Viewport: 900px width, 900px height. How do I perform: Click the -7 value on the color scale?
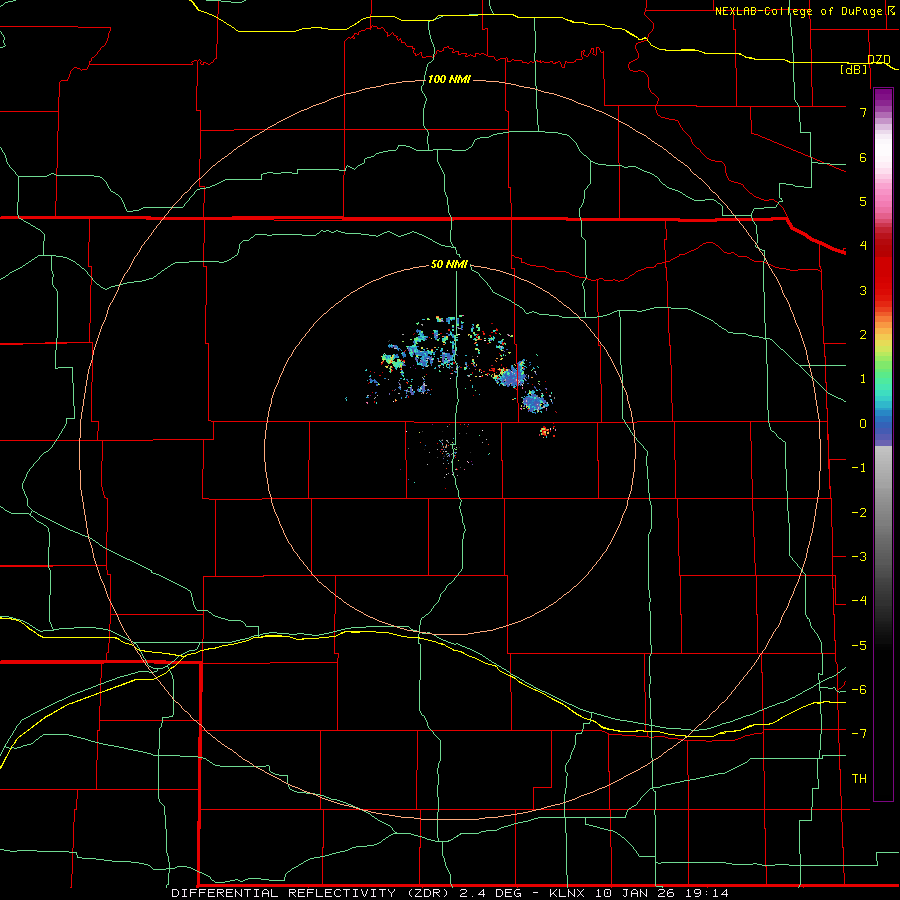(x=859, y=734)
